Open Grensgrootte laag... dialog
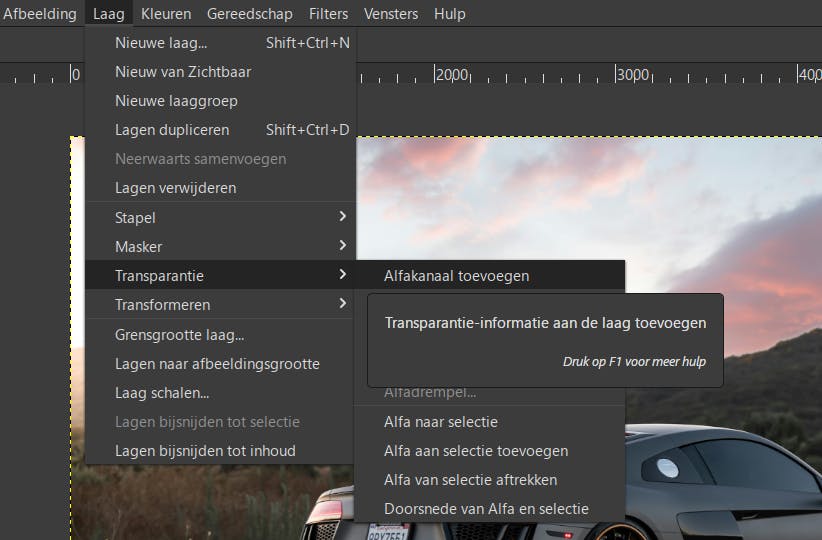Image resolution: width=822 pixels, height=540 pixels. (x=220, y=334)
